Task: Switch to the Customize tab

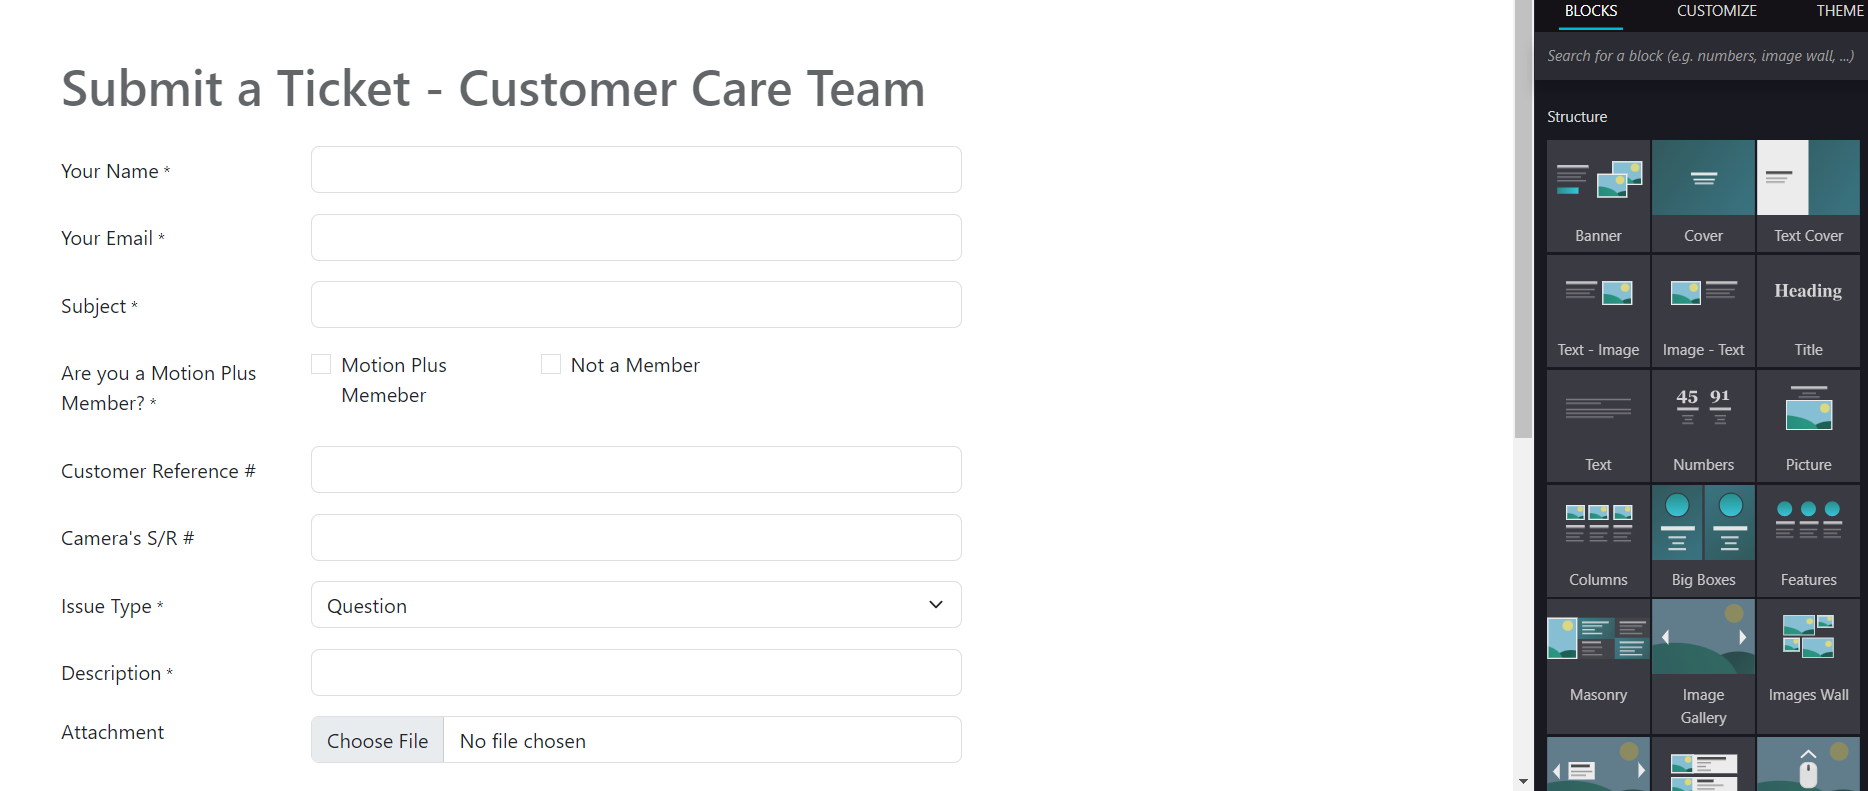Action: click(x=1716, y=11)
